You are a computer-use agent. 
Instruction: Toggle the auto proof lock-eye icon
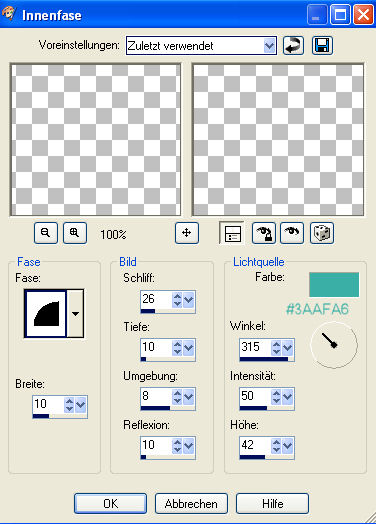point(264,233)
